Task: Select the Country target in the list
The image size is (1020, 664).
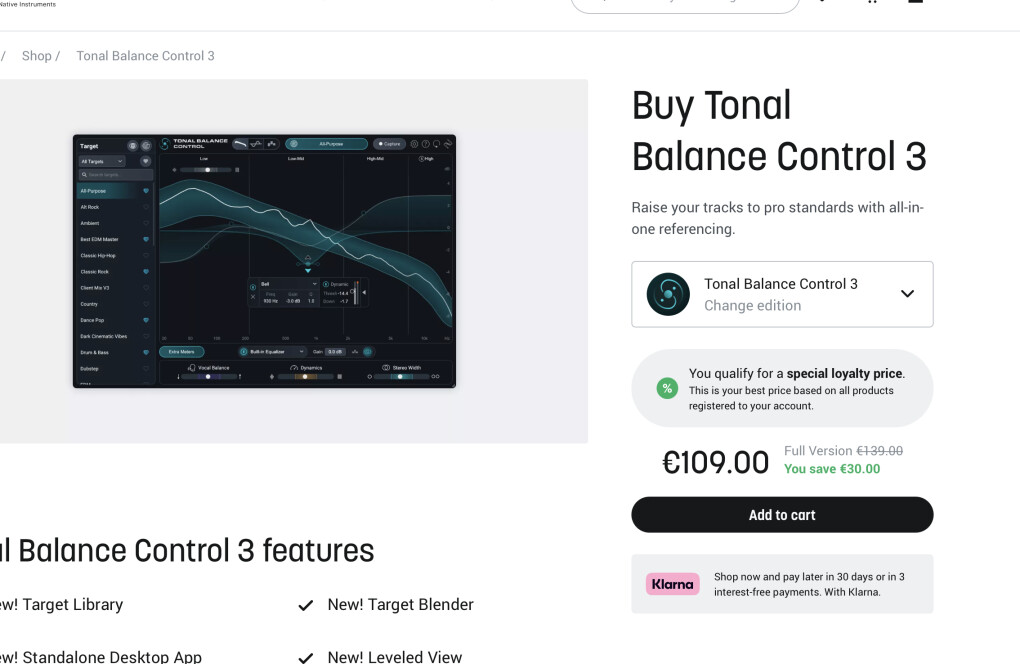Action: 90,304
